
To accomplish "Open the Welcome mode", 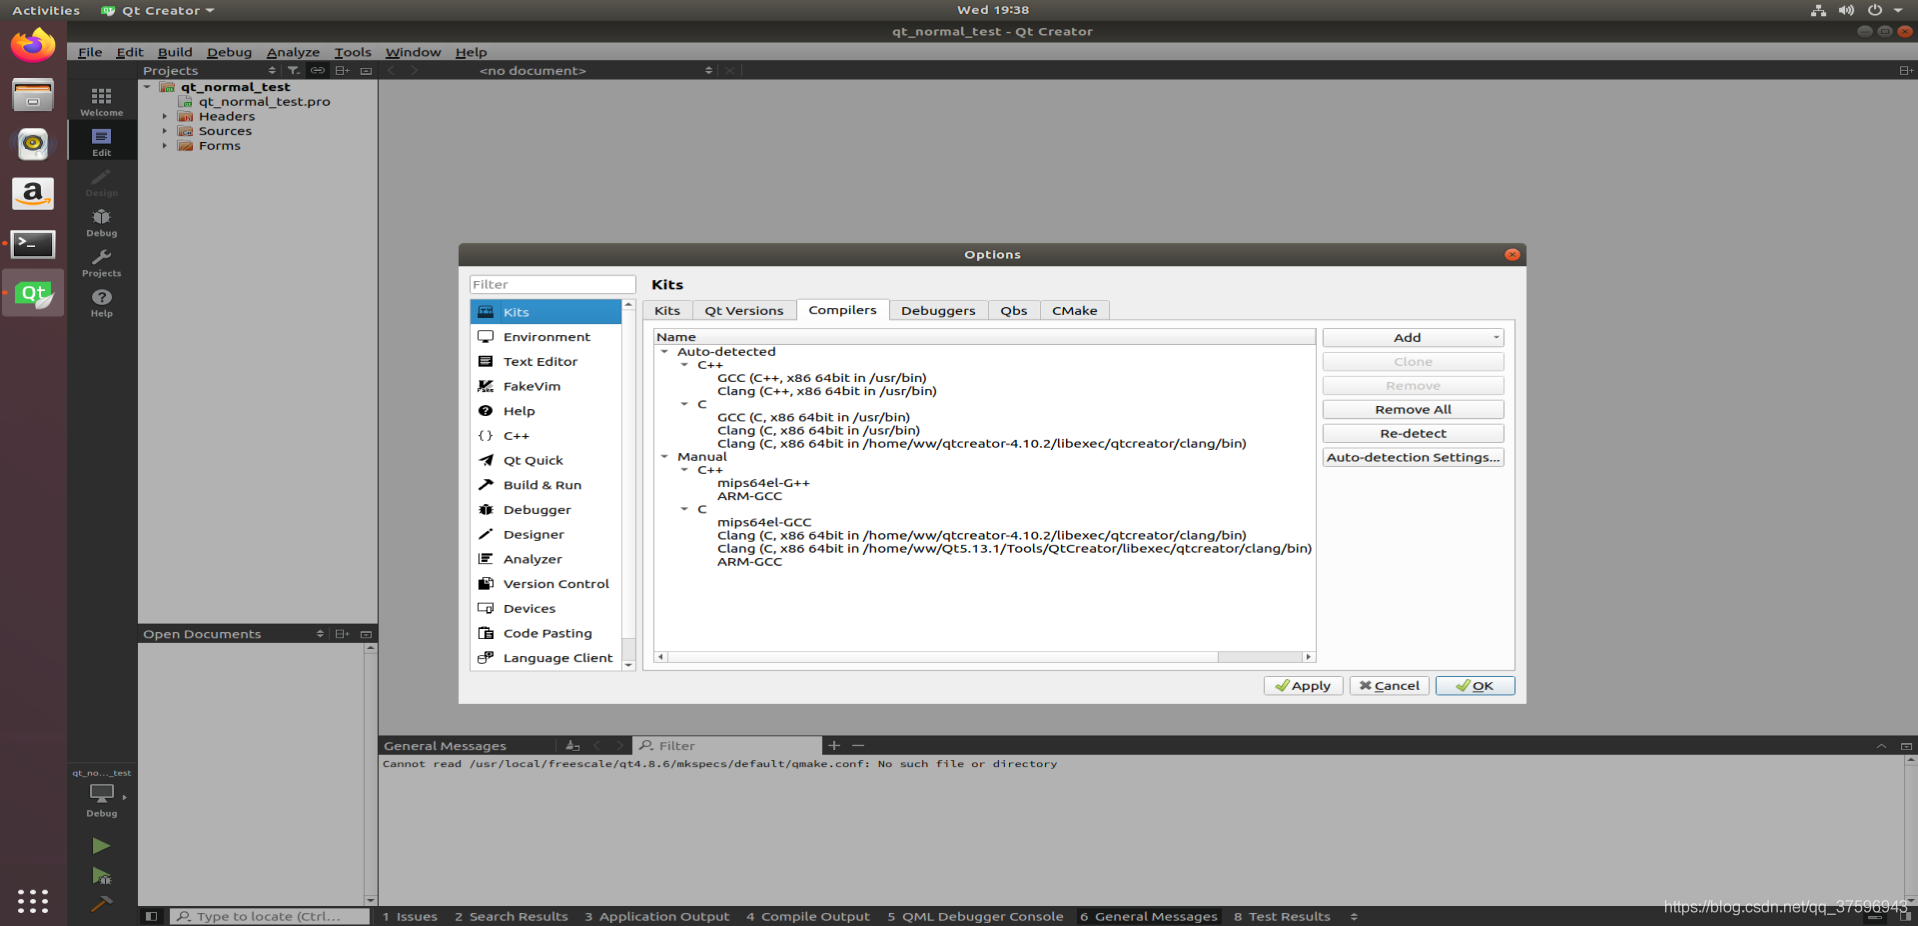I will coord(101,100).
